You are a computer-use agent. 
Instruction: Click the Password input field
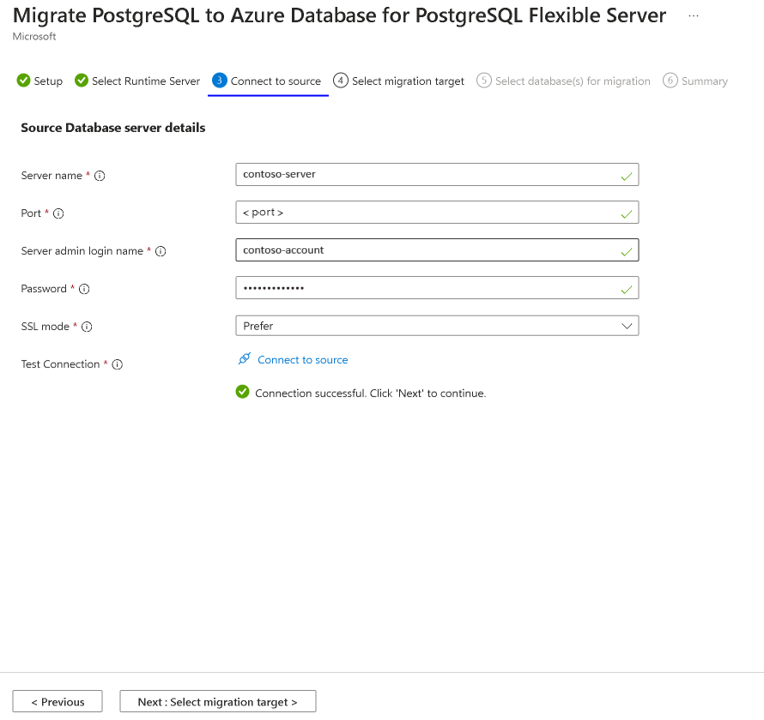point(437,288)
